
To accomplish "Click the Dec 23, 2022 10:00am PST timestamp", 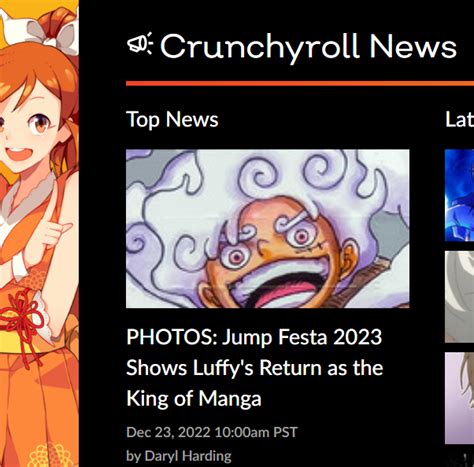I will (x=212, y=433).
